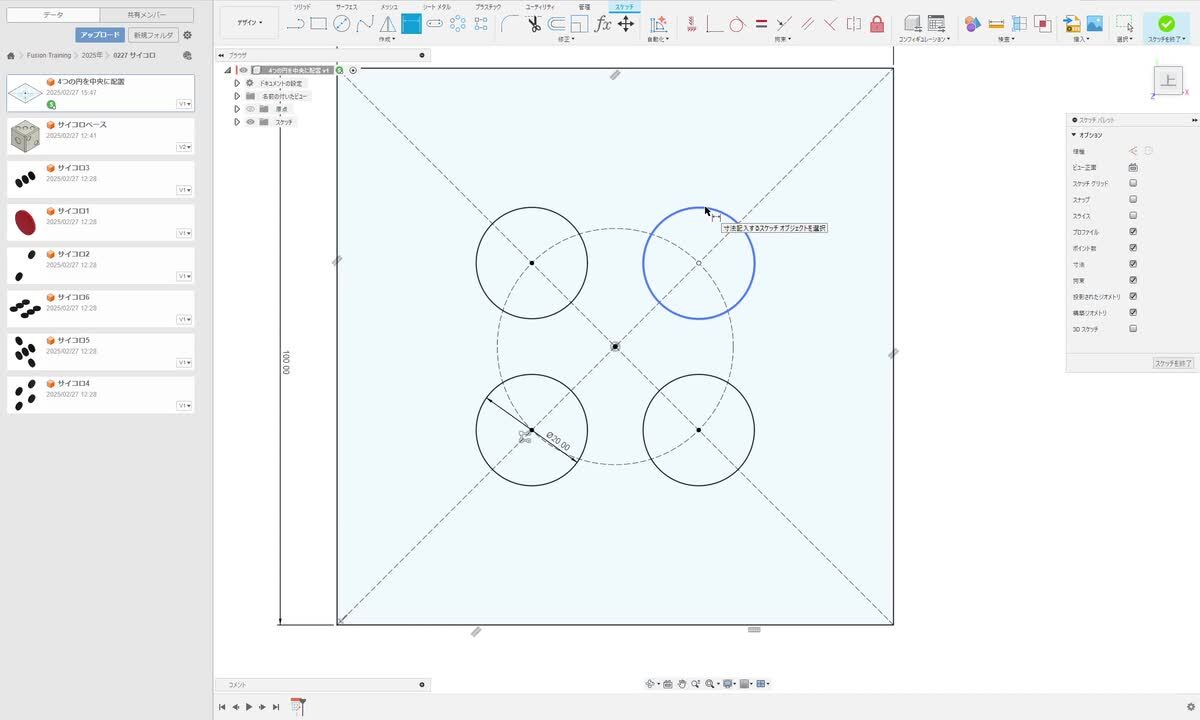Apply the Symmetry constraint
This screenshot has width=1200, height=720.
(853, 24)
